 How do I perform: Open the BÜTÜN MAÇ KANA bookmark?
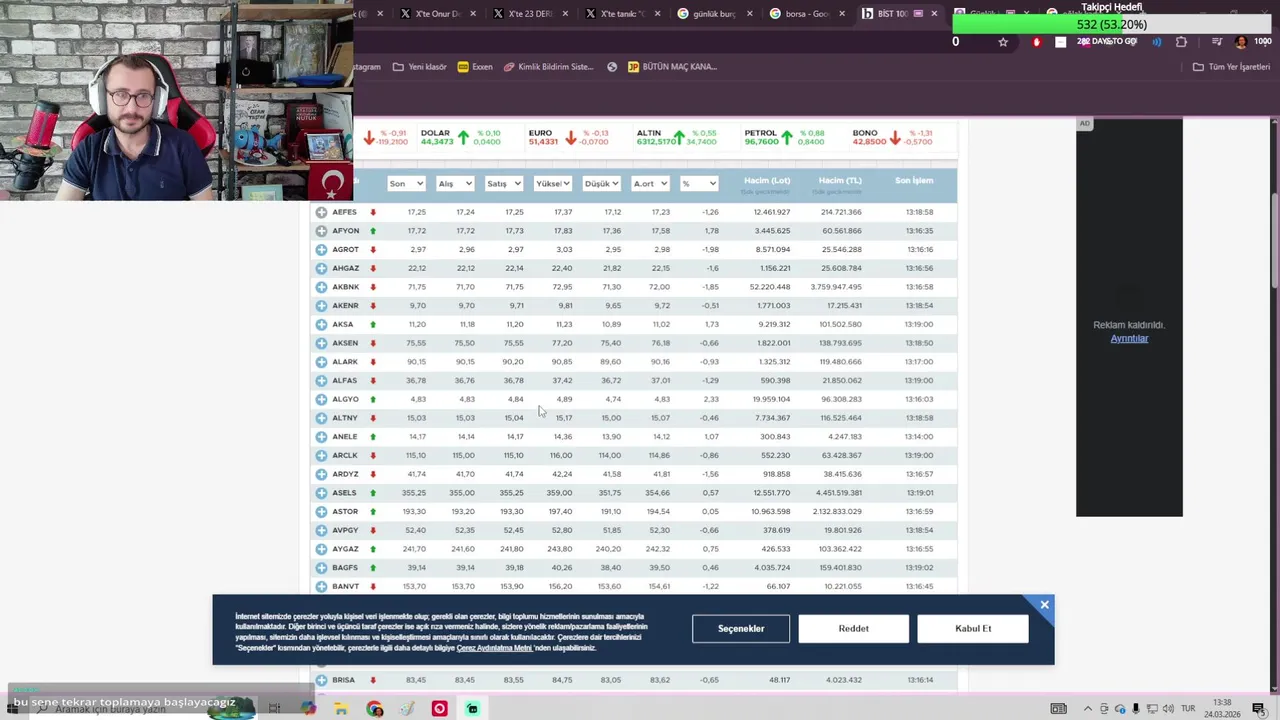point(672,67)
